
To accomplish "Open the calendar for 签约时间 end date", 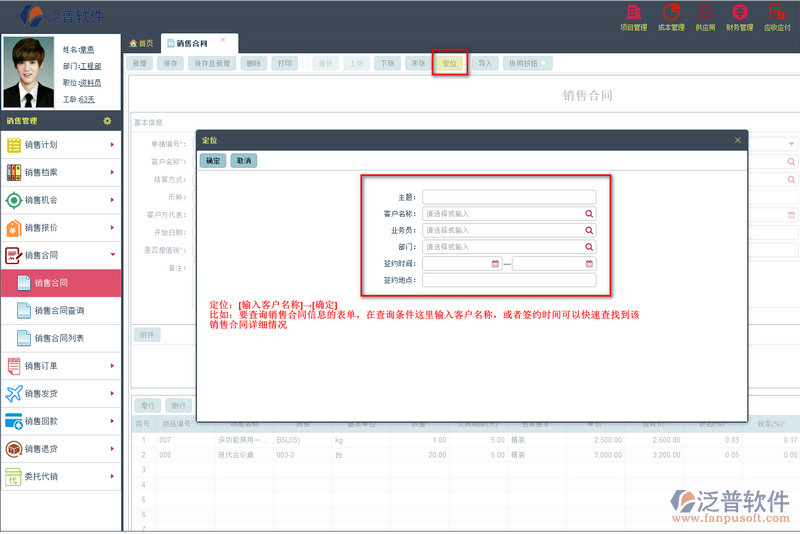I will click(x=589, y=264).
